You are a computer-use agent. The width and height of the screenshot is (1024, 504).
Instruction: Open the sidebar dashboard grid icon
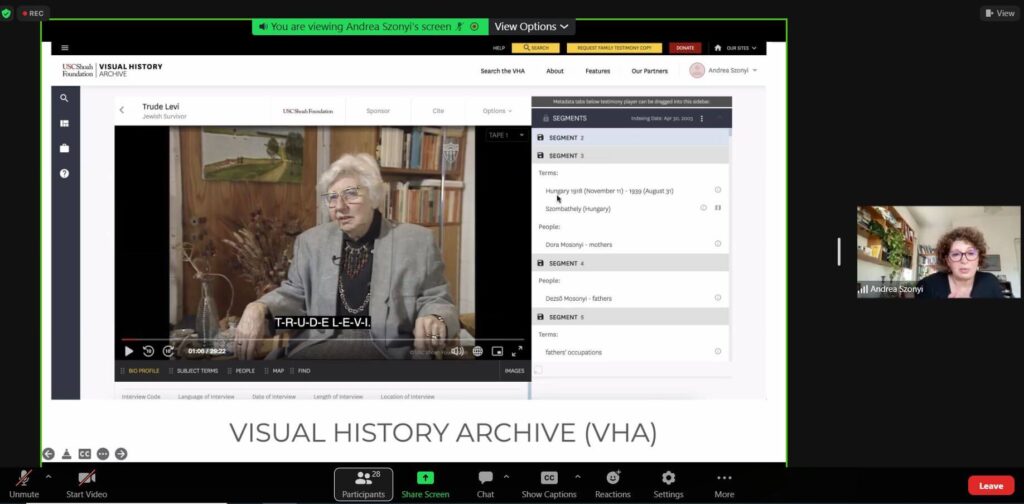click(64, 123)
